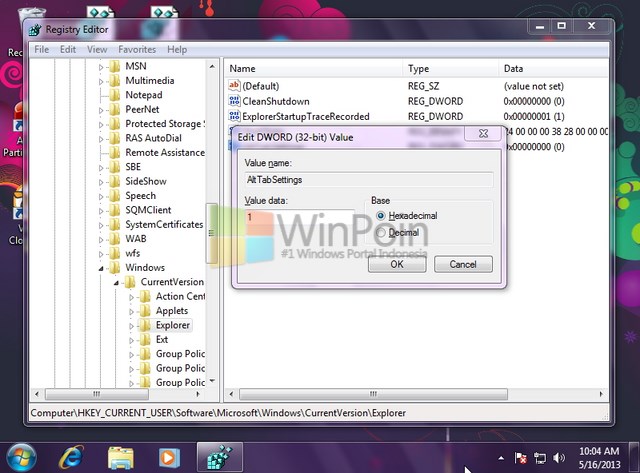The image size is (640, 473).
Task: Select the CleanShutdown value name
Action: 276,101
